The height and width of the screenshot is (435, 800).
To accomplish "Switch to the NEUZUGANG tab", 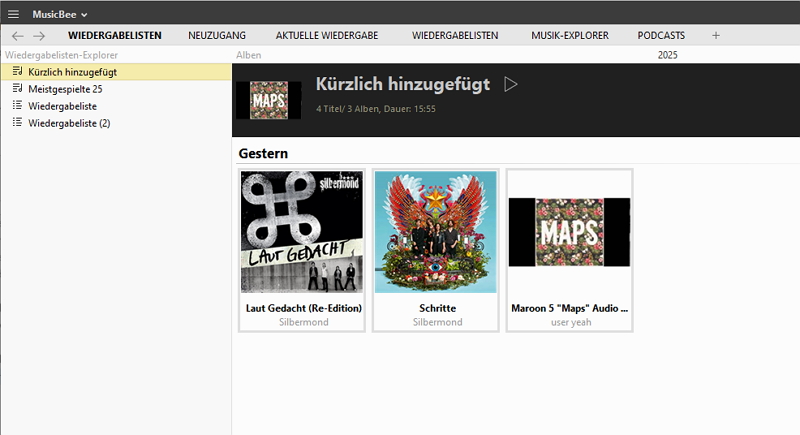I will coord(217,36).
